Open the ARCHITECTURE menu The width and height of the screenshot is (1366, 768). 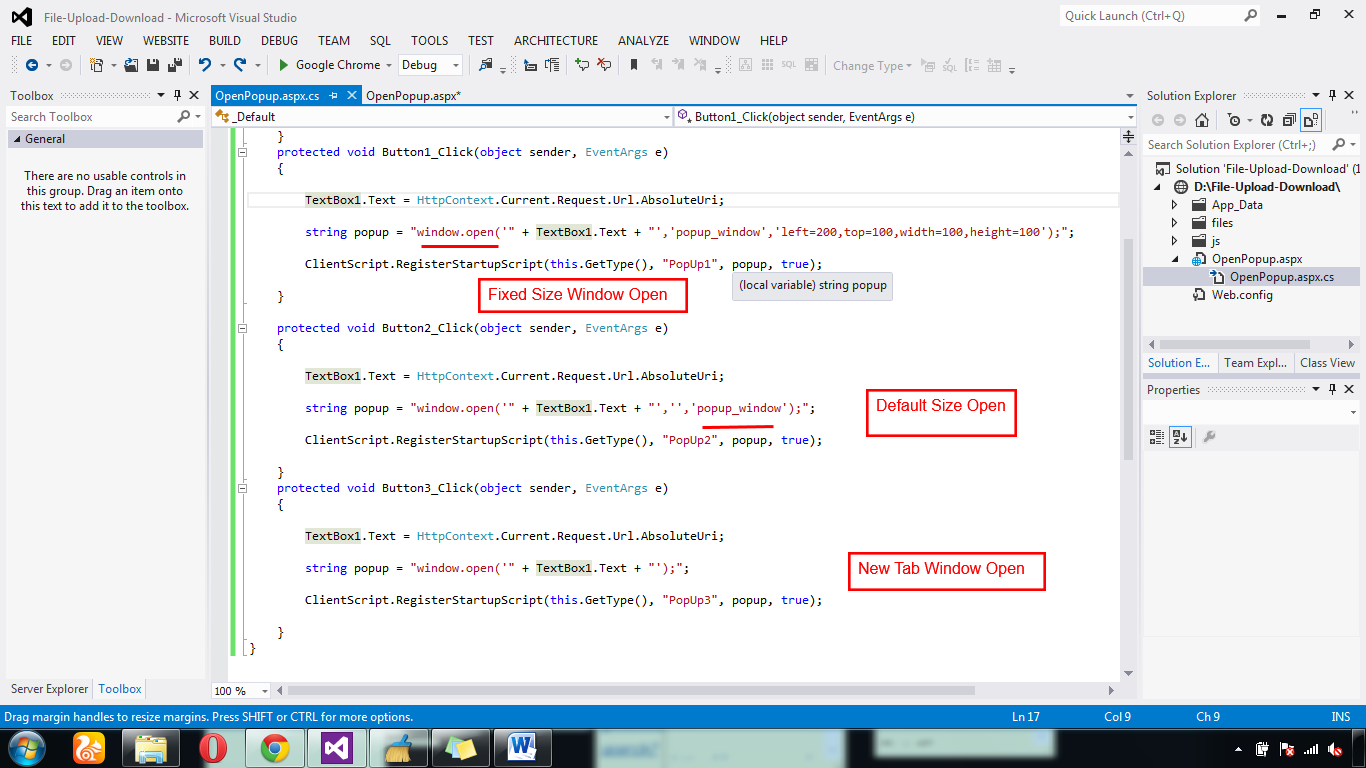pyautogui.click(x=556, y=40)
